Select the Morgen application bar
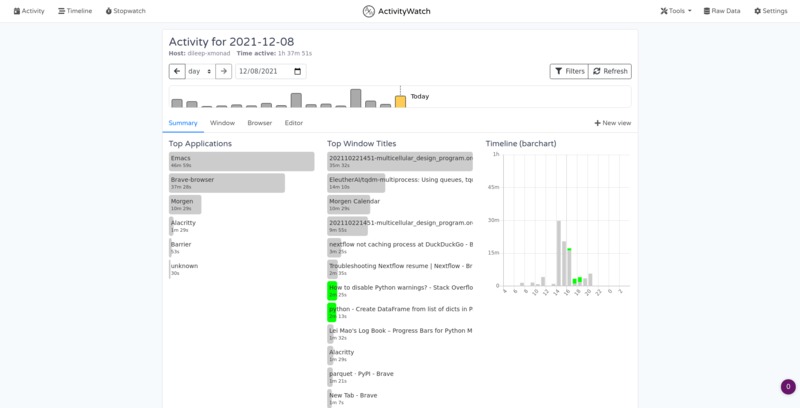The height and width of the screenshot is (408, 800). click(185, 205)
